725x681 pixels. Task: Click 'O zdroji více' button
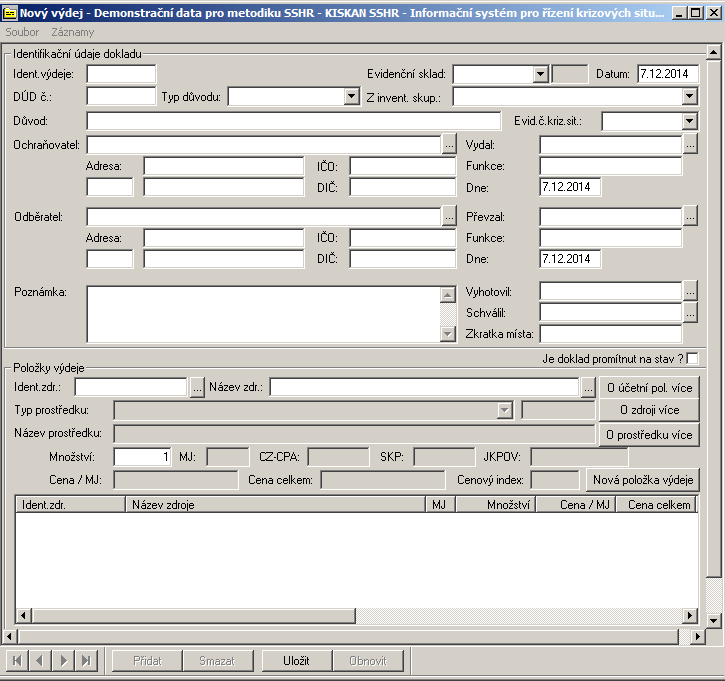click(x=649, y=410)
